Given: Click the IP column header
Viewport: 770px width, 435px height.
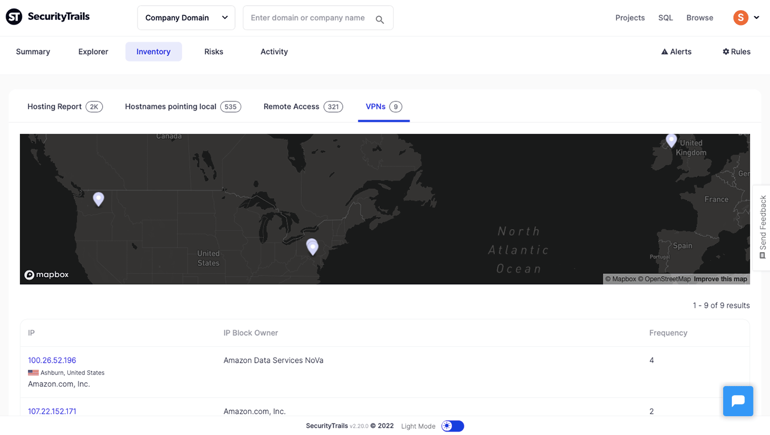Looking at the screenshot, I should [x=31, y=333].
